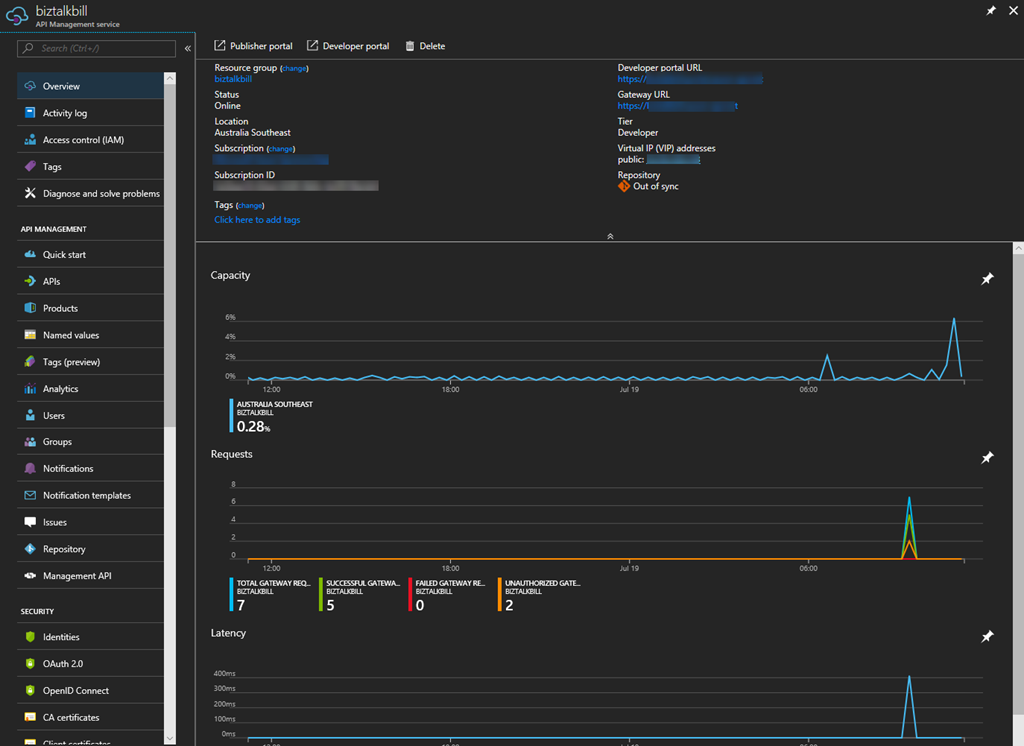Click the purple Tags icon
Viewport: 1024px width, 746px height.
(30, 167)
